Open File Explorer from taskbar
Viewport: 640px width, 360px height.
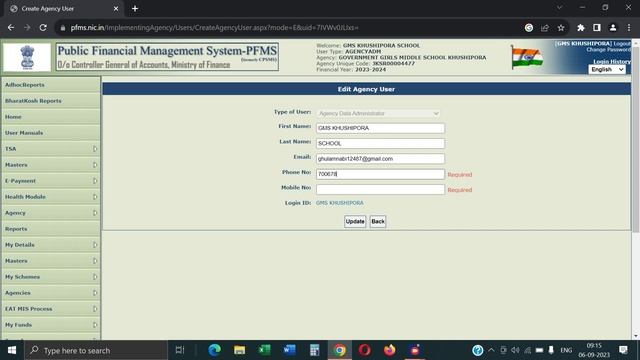(239, 350)
